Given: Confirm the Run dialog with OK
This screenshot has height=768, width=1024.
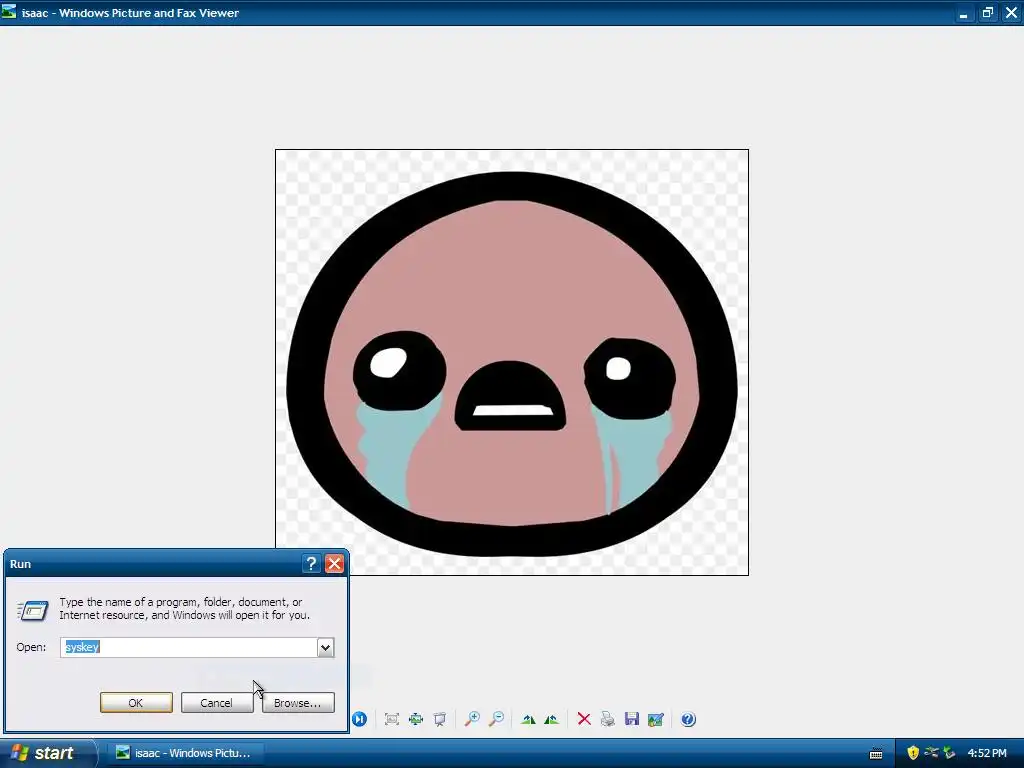Looking at the screenshot, I should (136, 703).
